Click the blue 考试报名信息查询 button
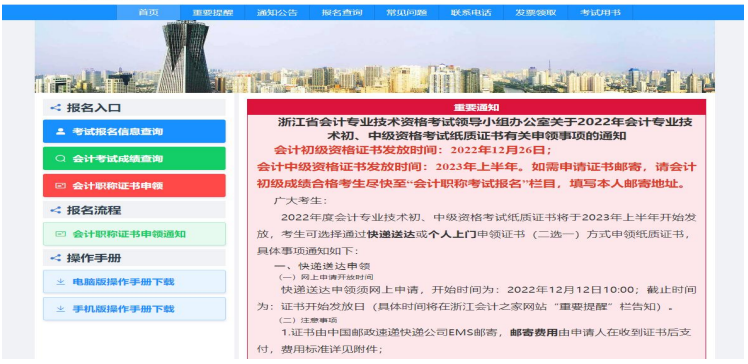 pyautogui.click(x=134, y=131)
